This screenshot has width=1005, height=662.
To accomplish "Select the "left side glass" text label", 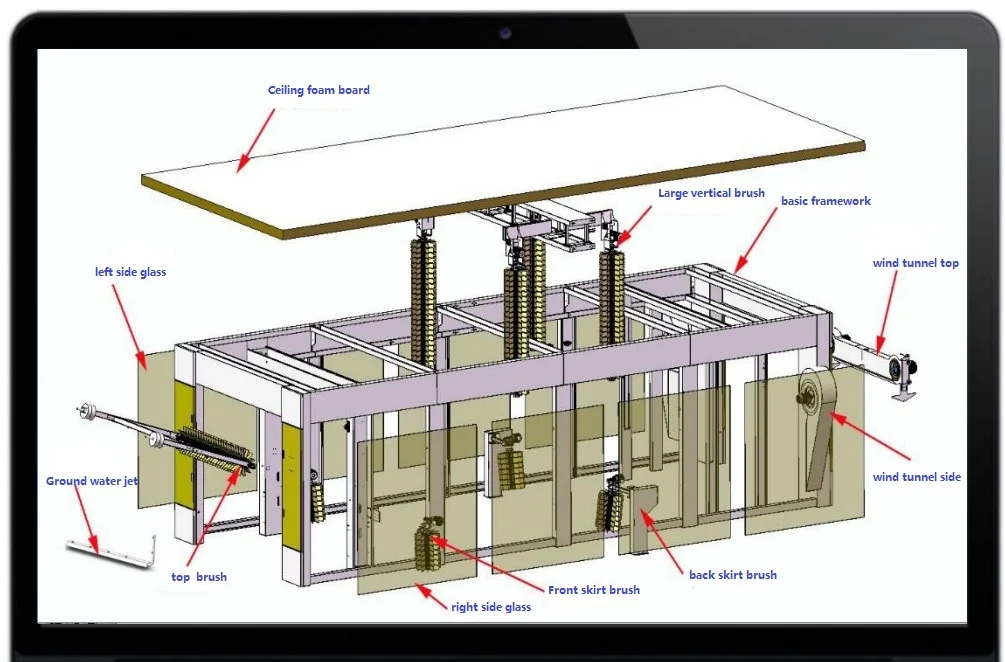I will click(130, 272).
